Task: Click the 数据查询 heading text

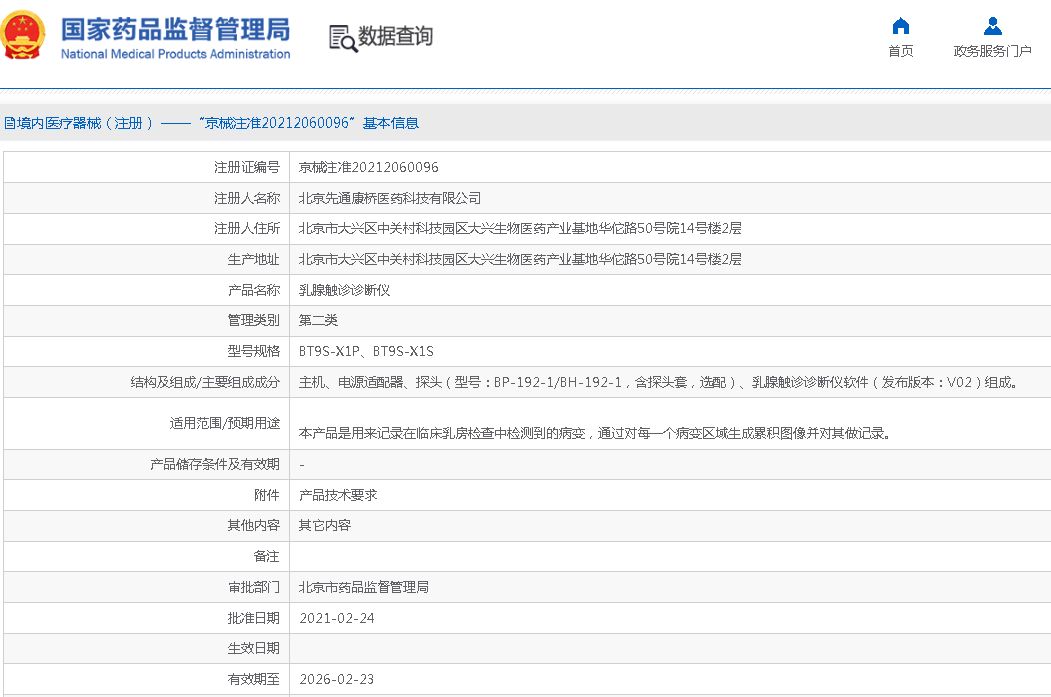Action: [395, 36]
